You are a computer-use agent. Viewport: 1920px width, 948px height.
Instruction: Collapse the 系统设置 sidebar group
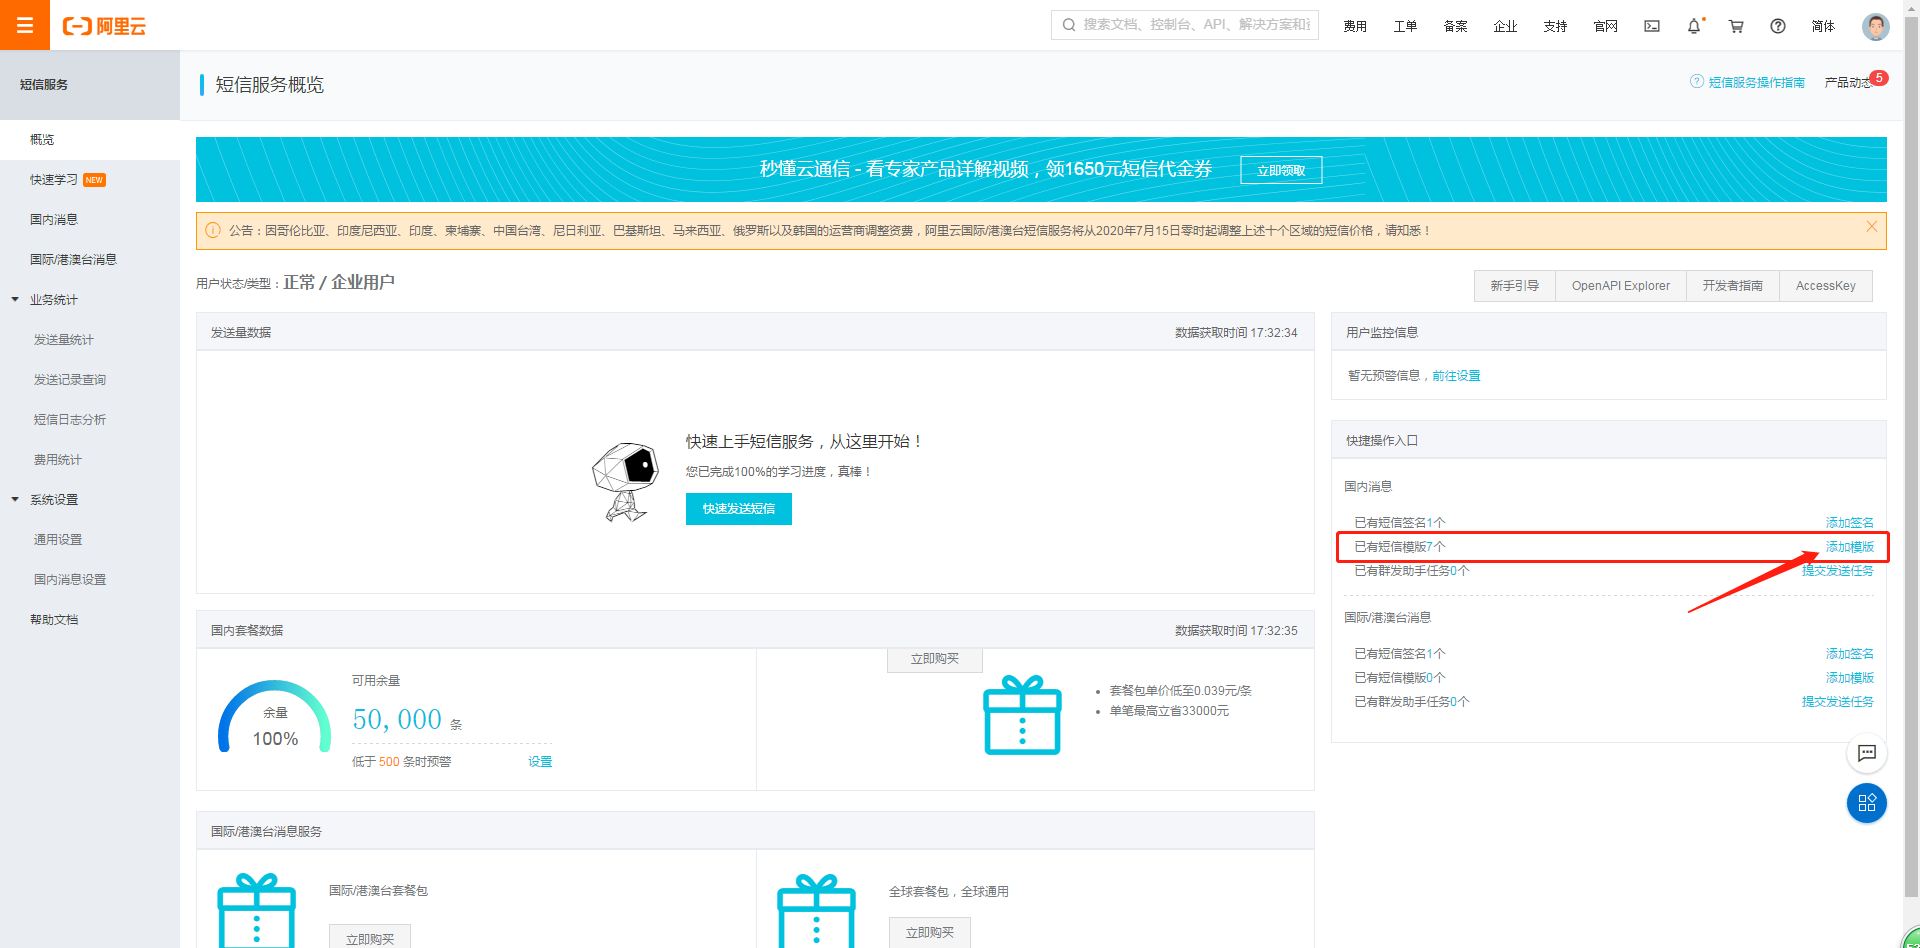coord(15,499)
